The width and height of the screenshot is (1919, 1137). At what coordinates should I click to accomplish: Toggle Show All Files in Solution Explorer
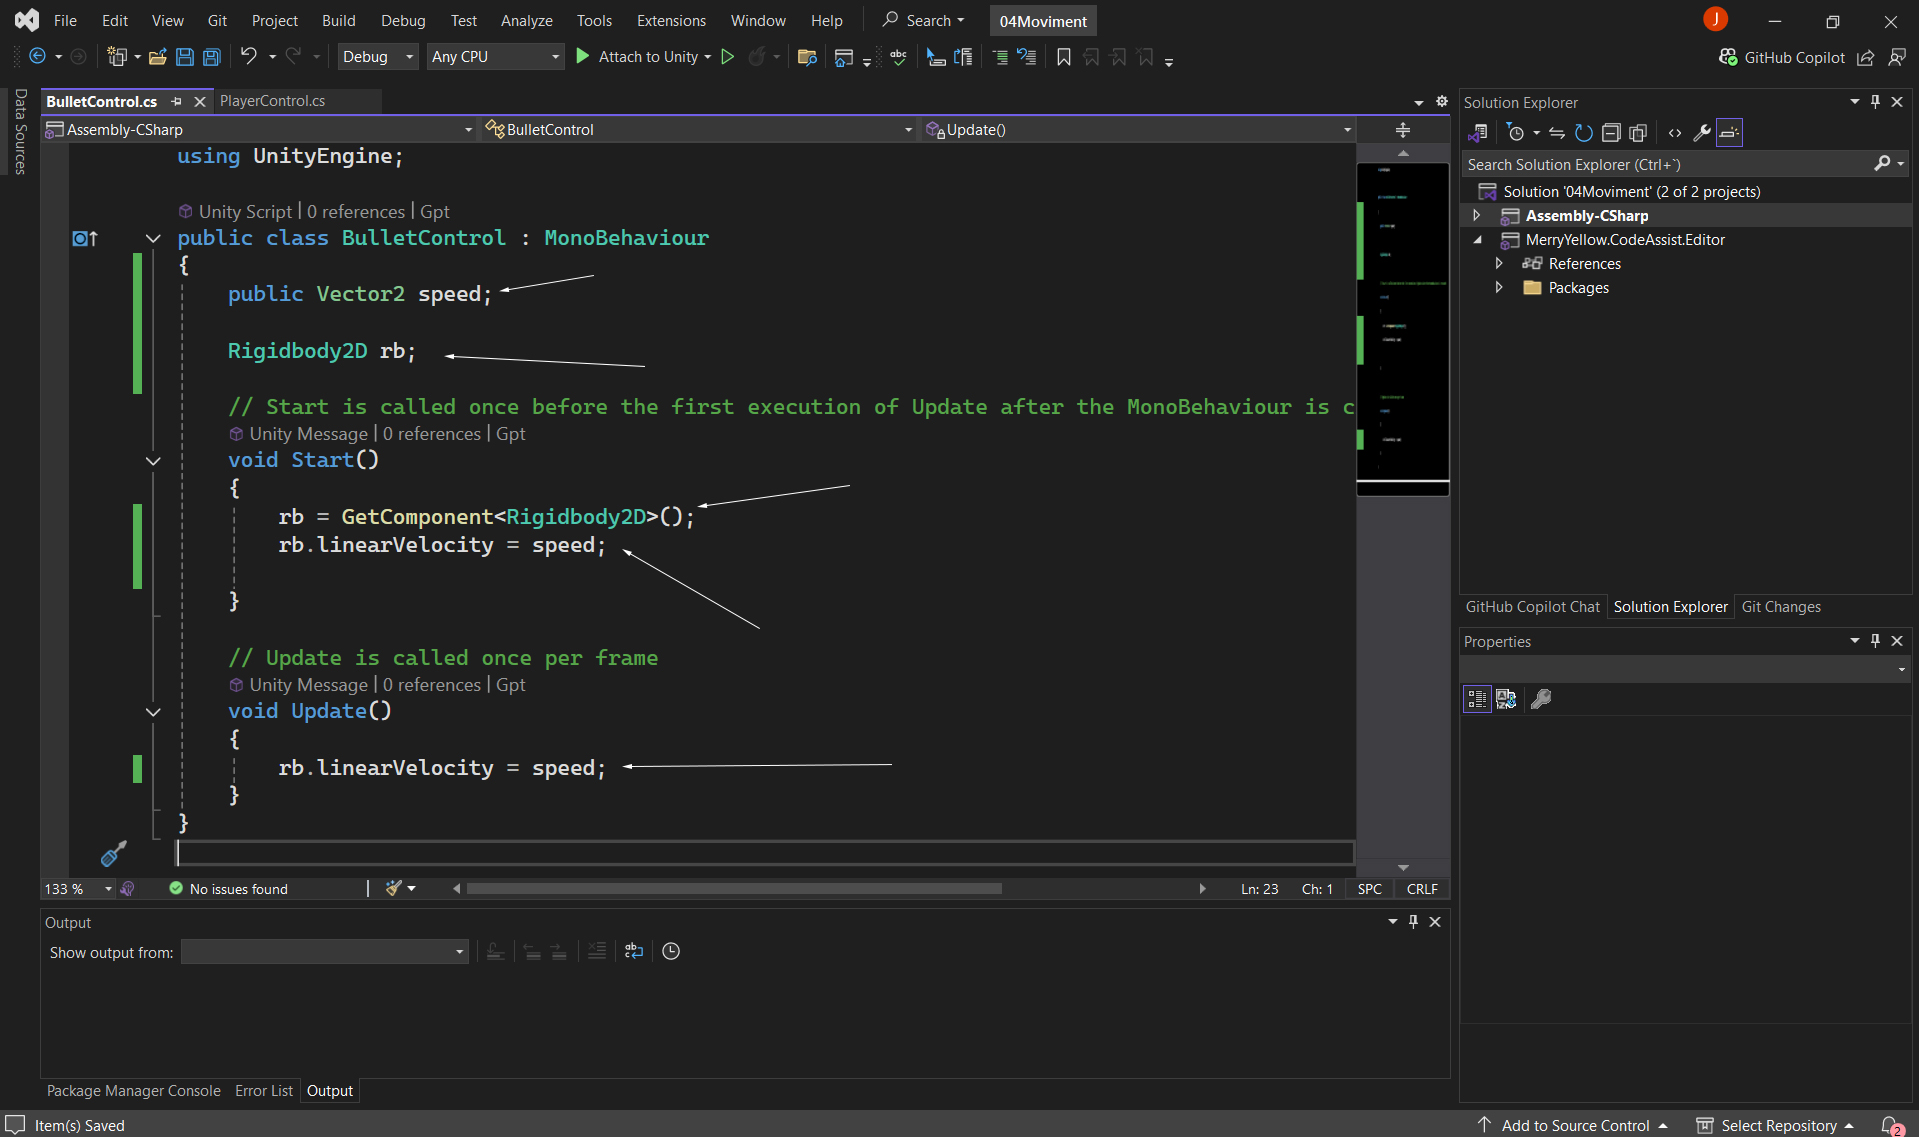[x=1637, y=133]
